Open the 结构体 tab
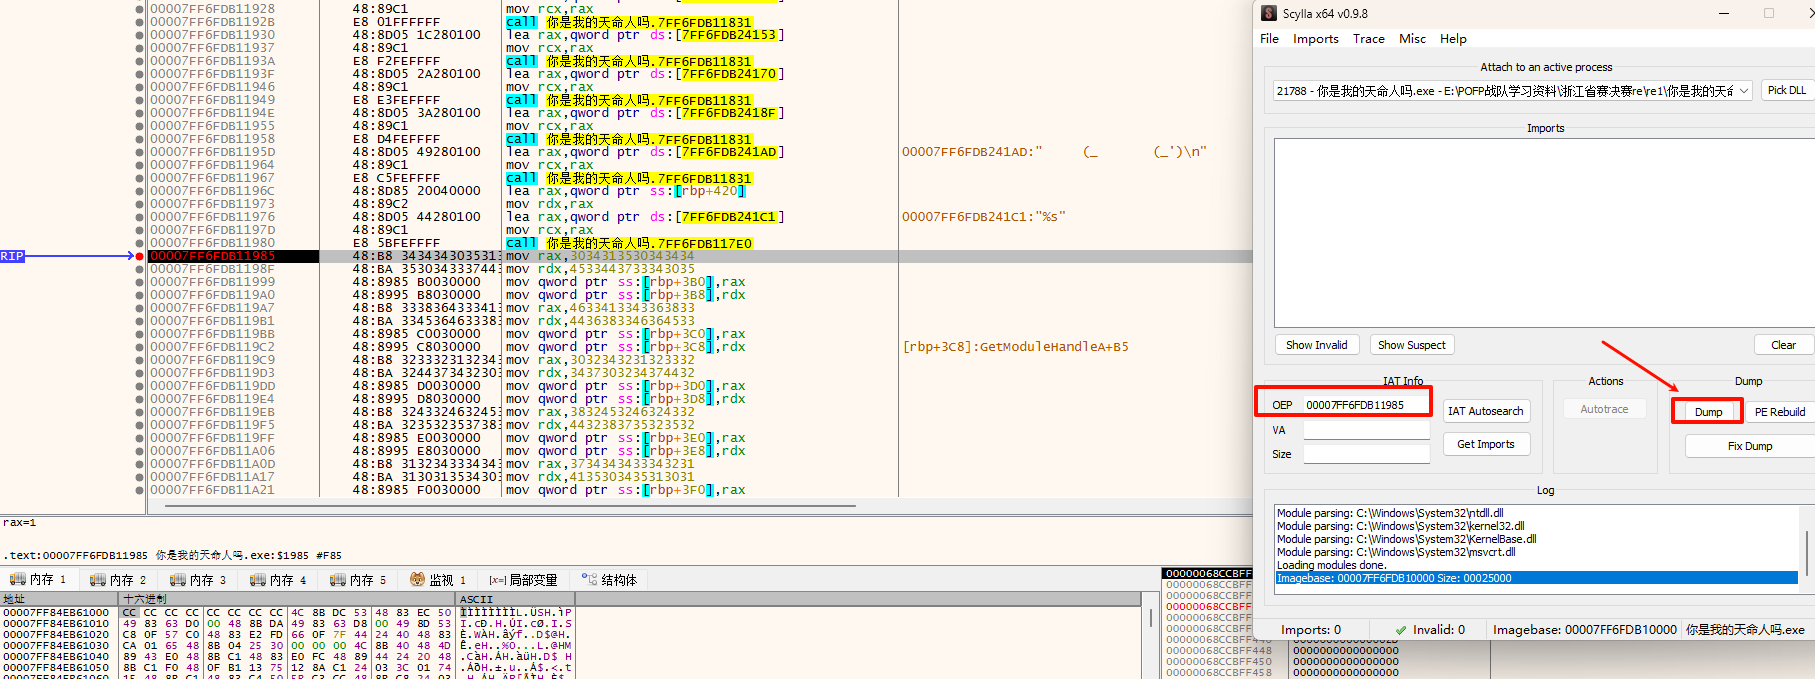 pyautogui.click(x=609, y=580)
